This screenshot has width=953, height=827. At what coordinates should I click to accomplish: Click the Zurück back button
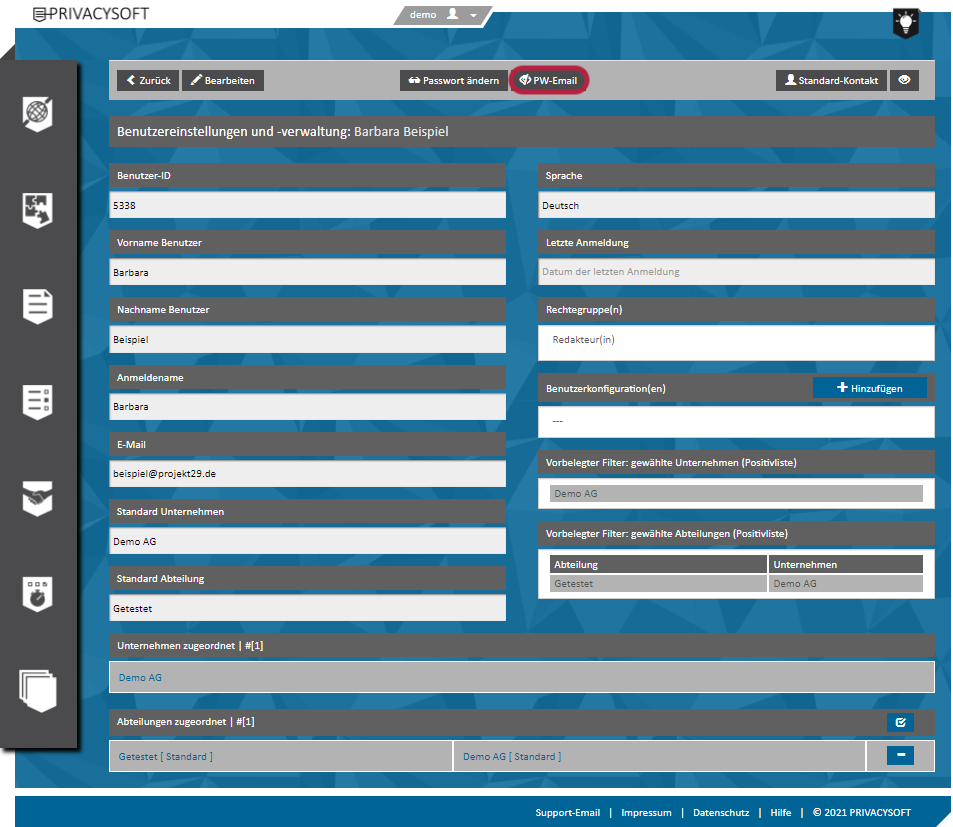[148, 81]
